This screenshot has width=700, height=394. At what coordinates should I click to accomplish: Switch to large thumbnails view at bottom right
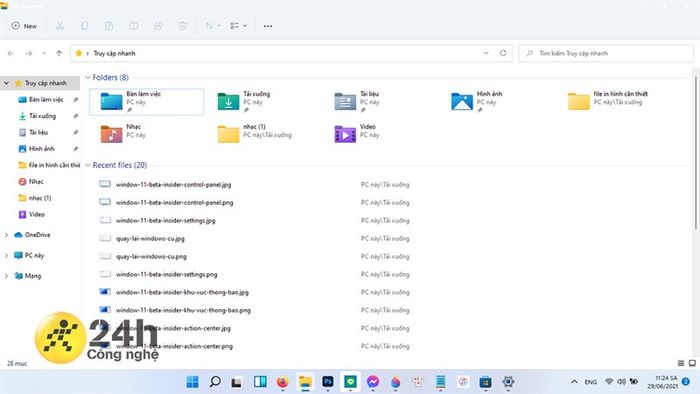pyautogui.click(x=692, y=363)
